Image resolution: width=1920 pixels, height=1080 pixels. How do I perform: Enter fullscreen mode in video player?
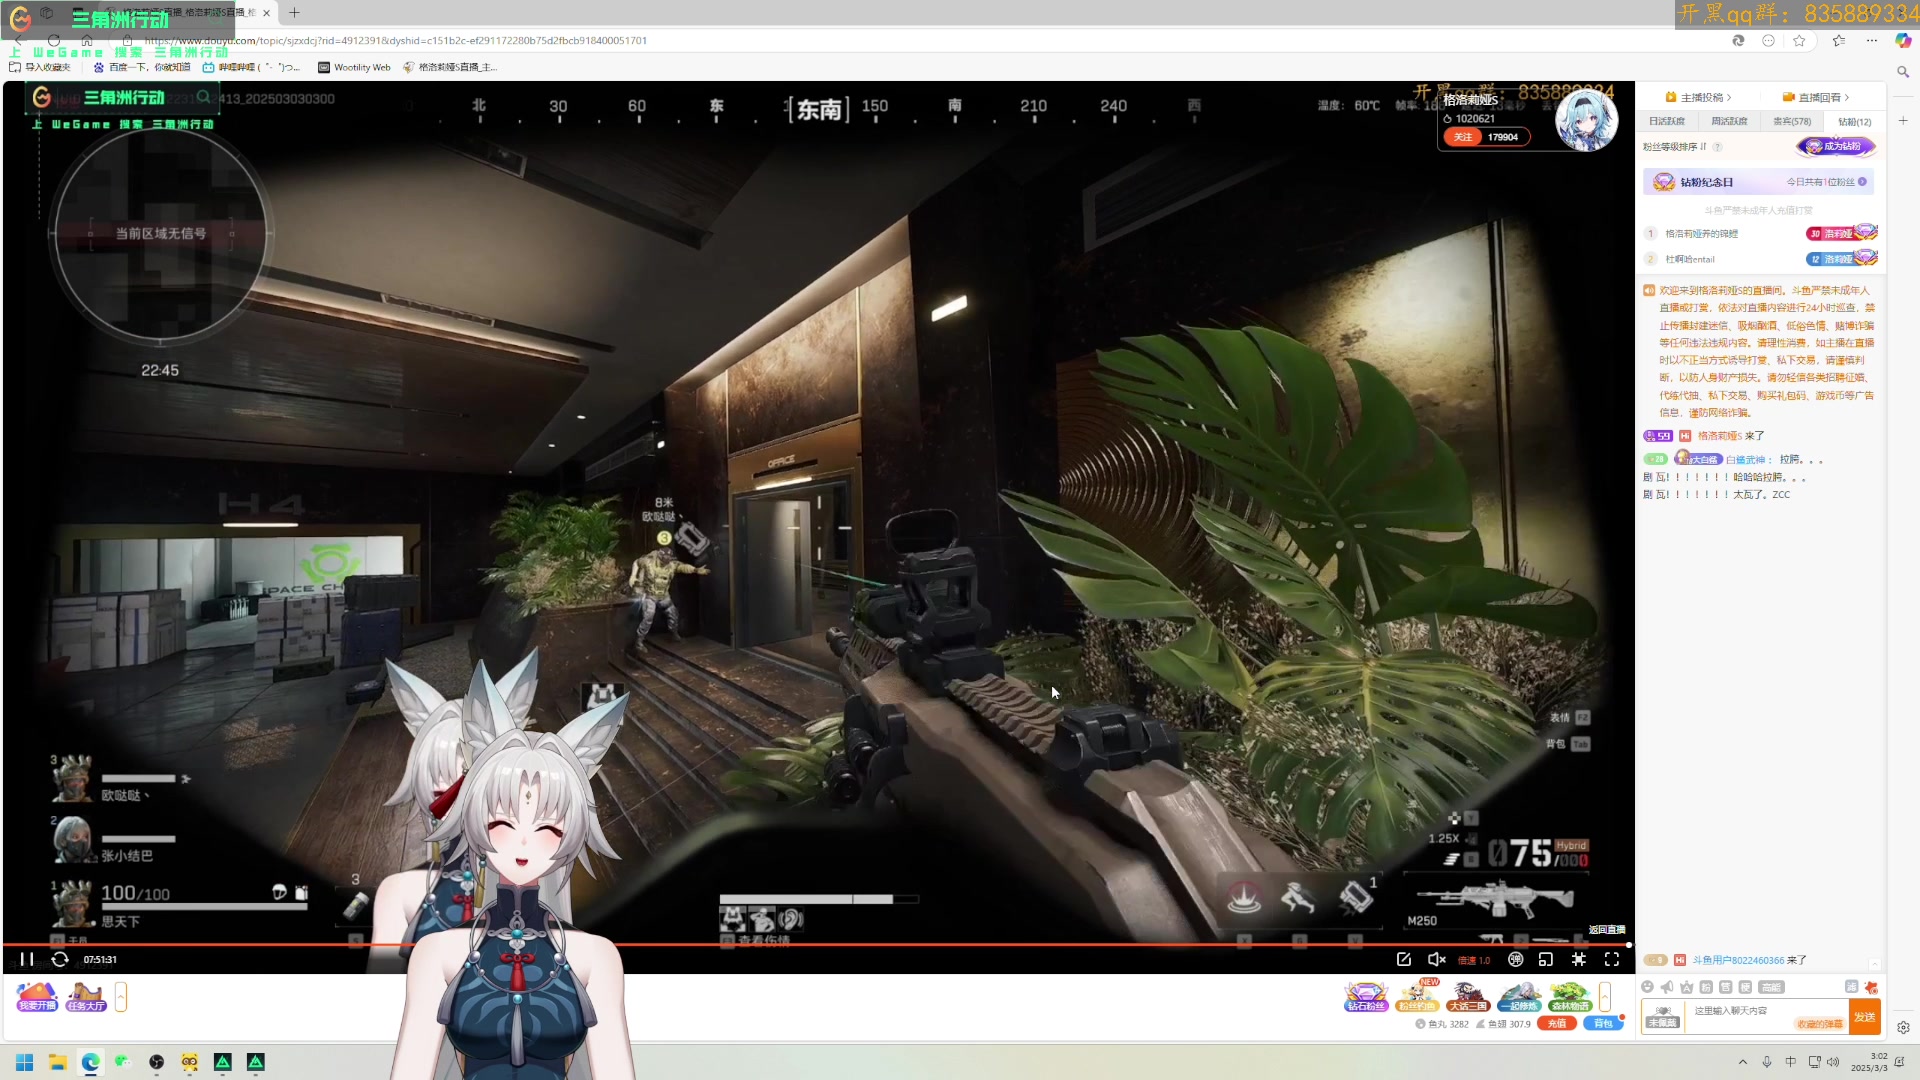point(1612,959)
